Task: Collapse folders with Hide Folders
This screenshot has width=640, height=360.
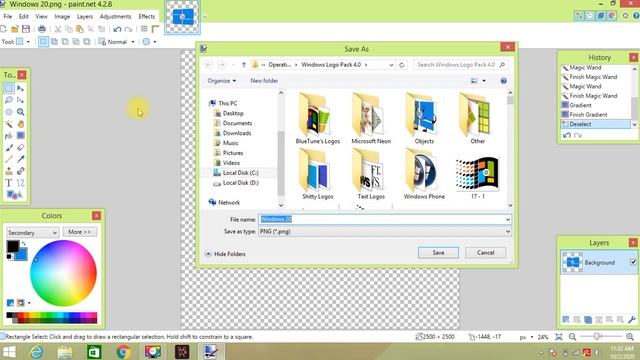Action: (225, 254)
